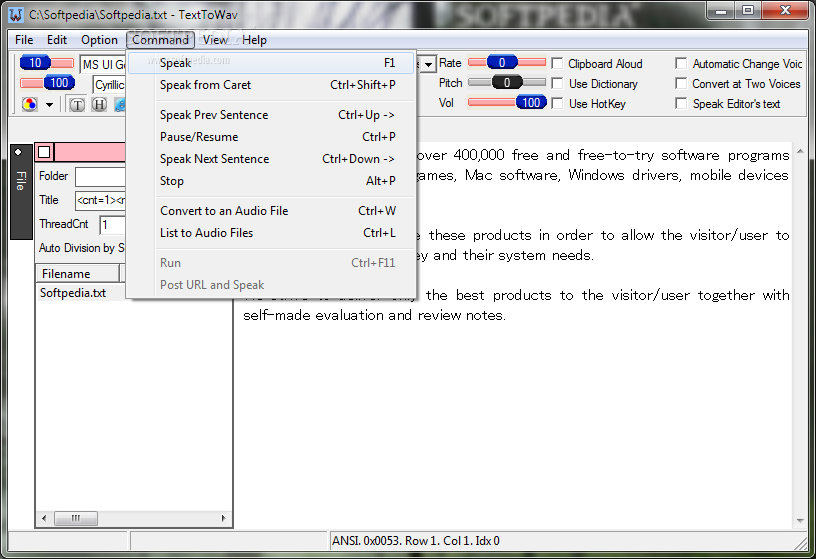
Task: Click the TextToWav app icon in the title bar
Action: [x=16, y=15]
